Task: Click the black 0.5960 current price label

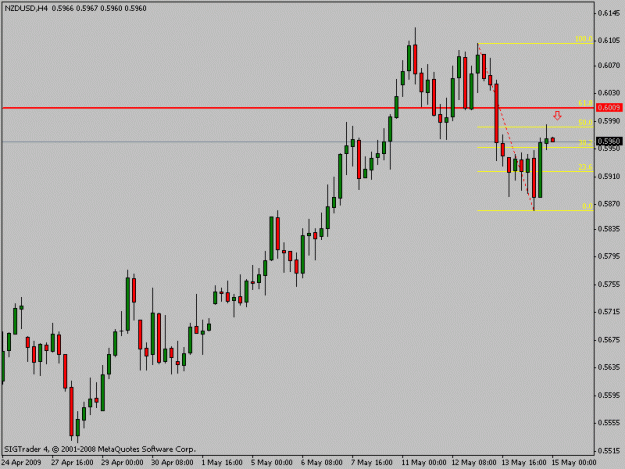Action: click(609, 141)
